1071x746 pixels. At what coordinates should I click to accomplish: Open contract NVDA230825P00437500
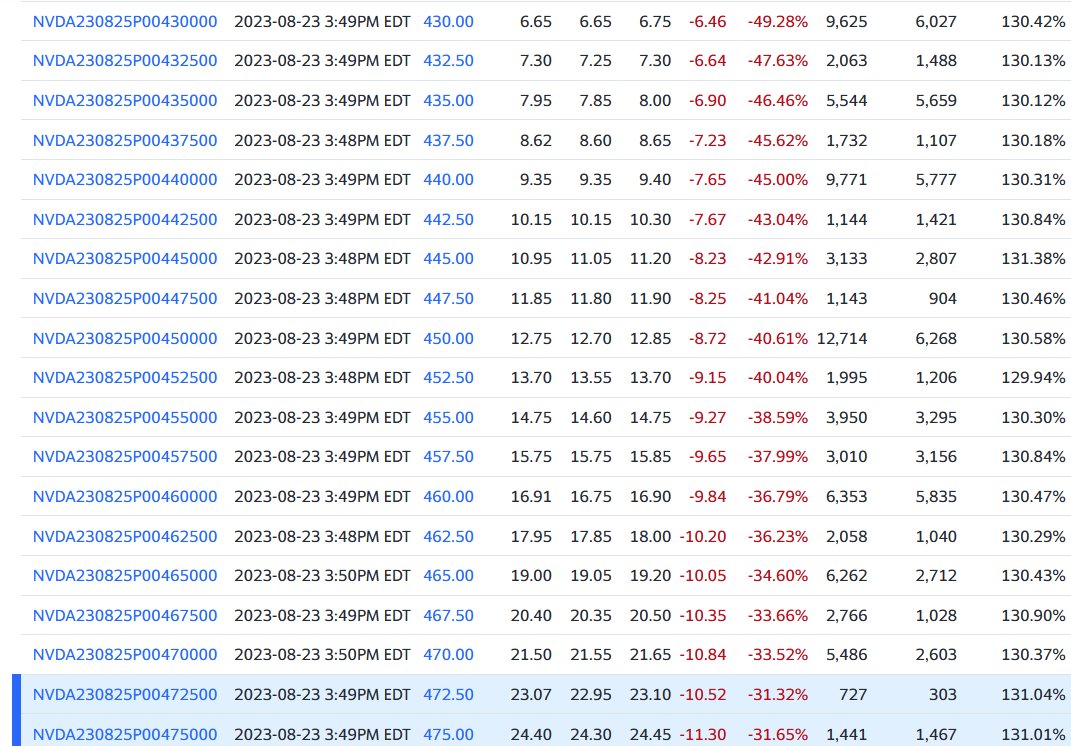pyautogui.click(x=125, y=140)
